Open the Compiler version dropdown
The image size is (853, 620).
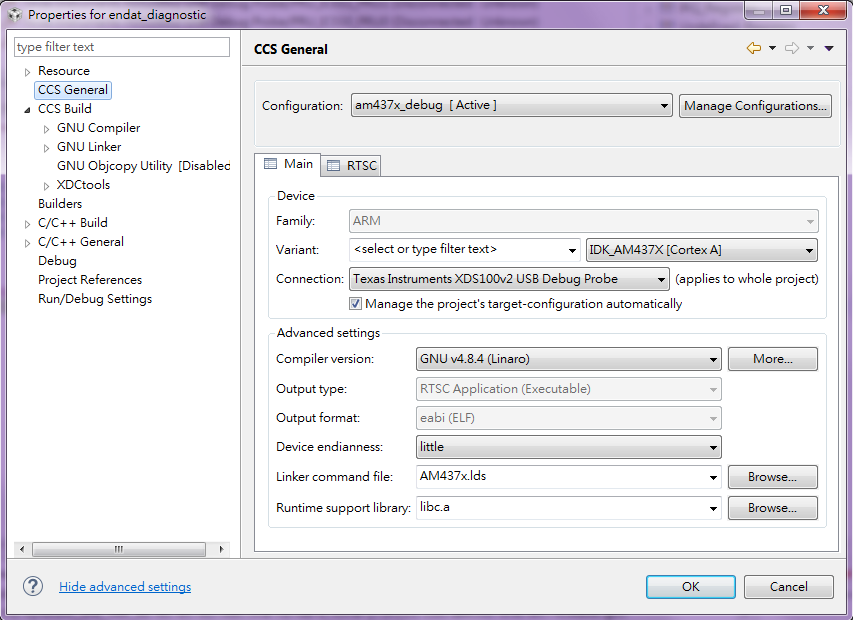pyautogui.click(x=568, y=359)
